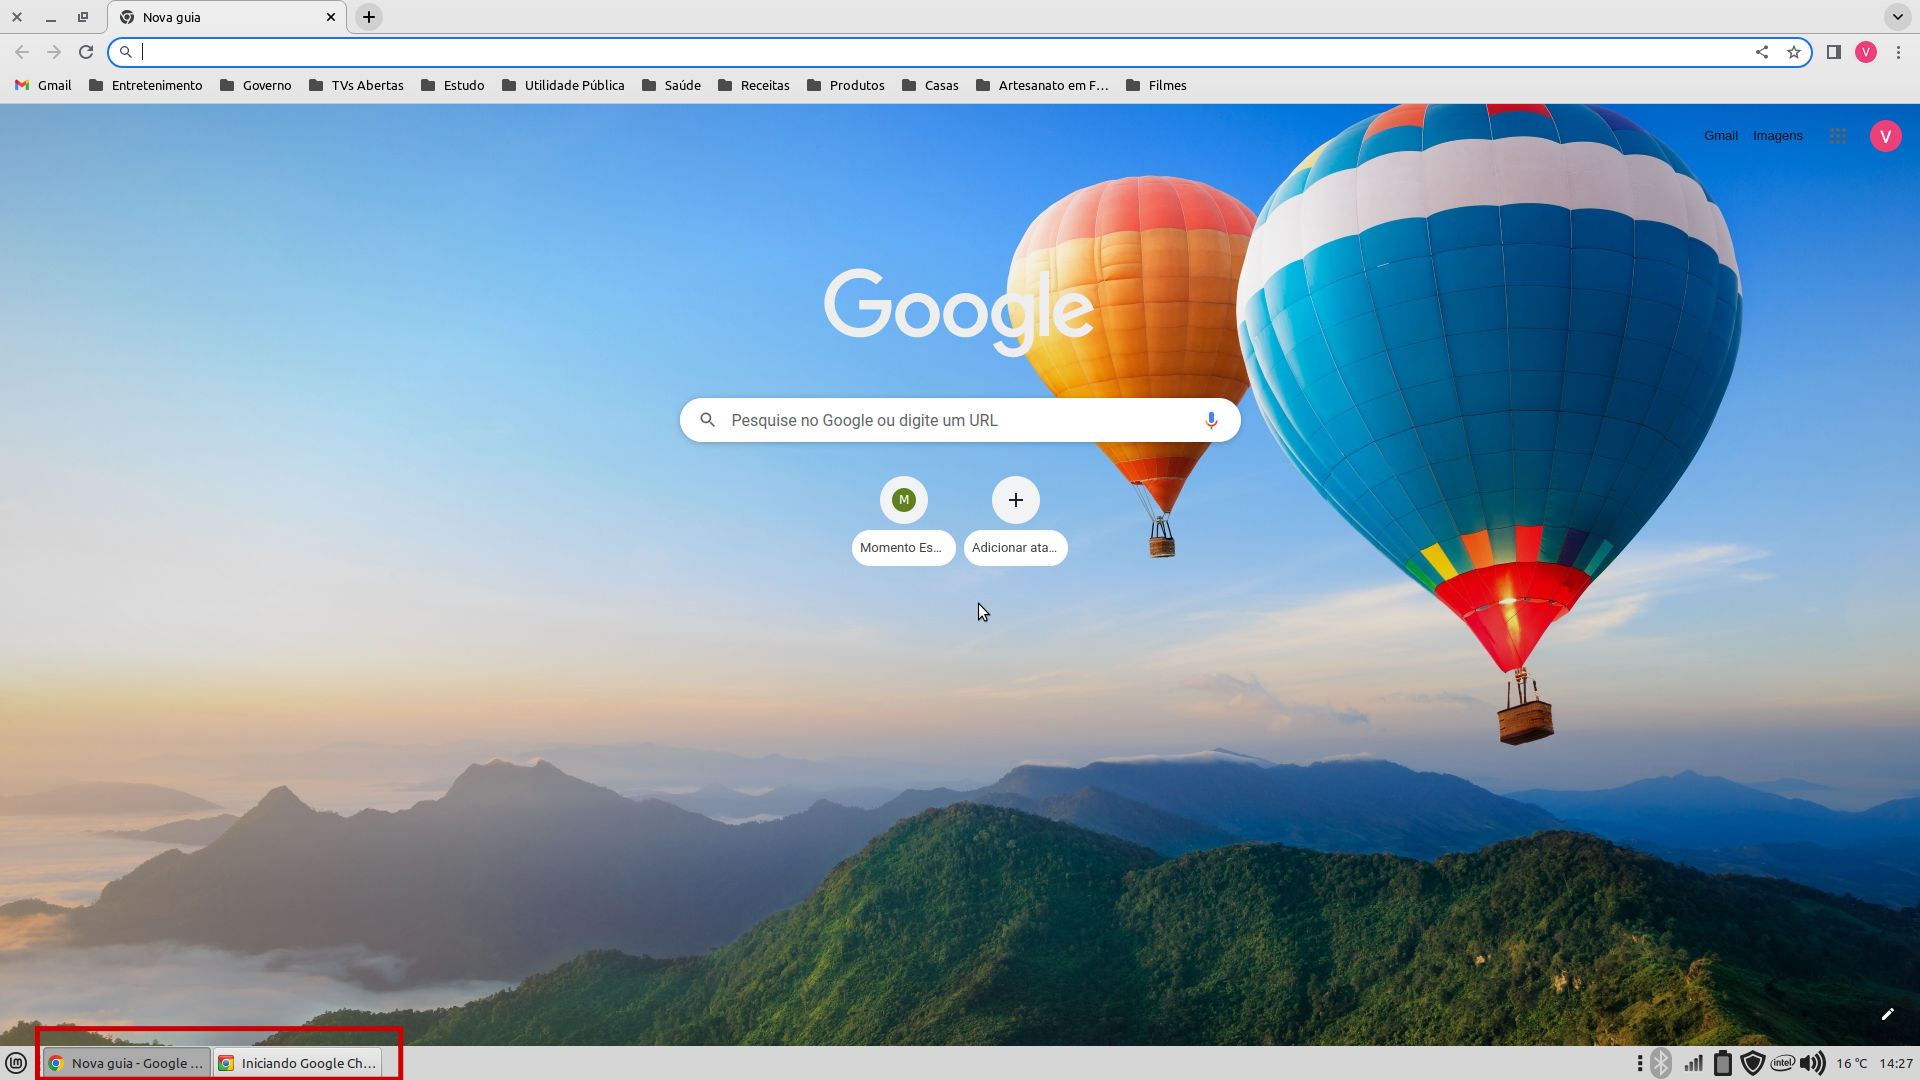
Task: Click the browser forward arrow
Action: tap(54, 52)
